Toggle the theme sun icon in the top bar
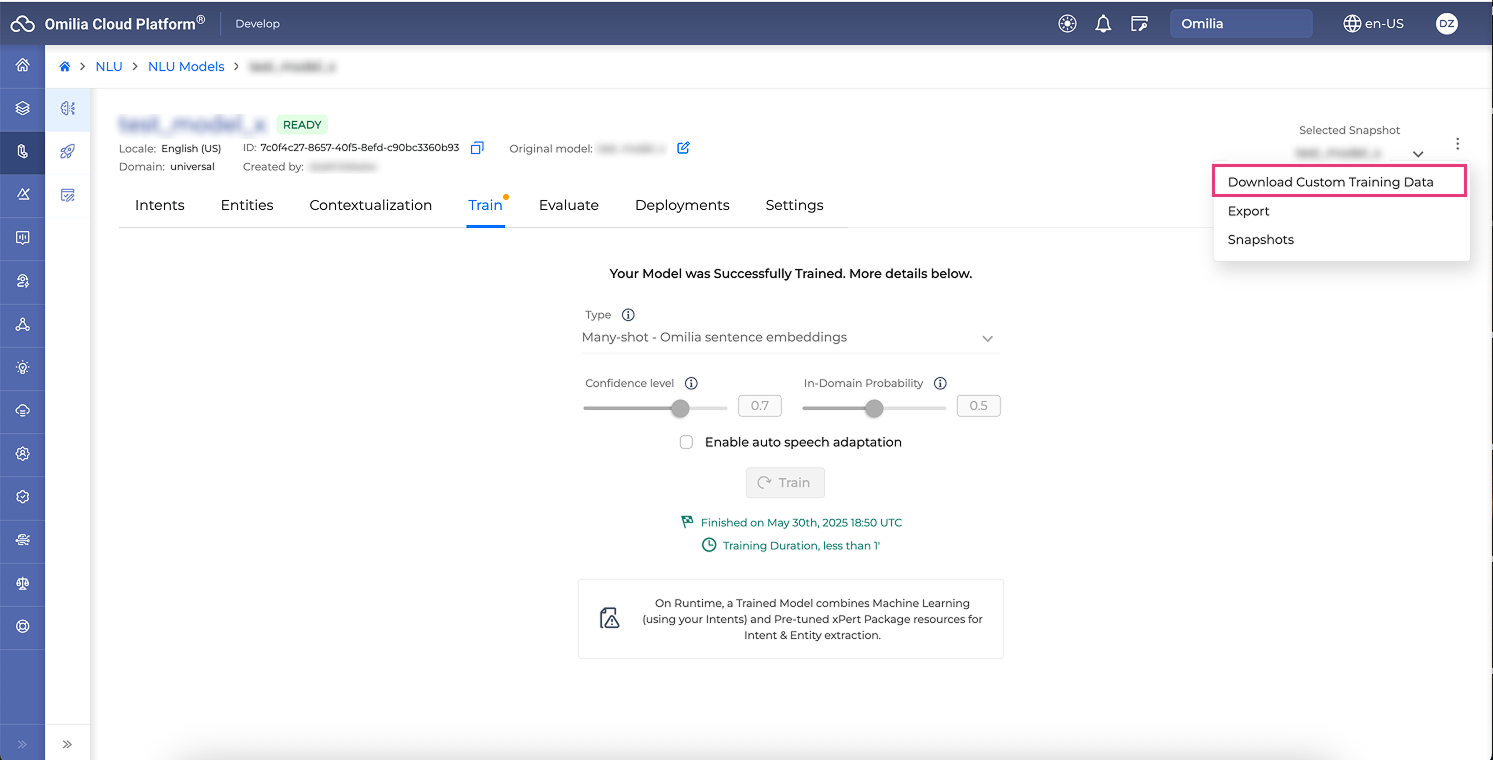The height and width of the screenshot is (760, 1493). tap(1067, 24)
